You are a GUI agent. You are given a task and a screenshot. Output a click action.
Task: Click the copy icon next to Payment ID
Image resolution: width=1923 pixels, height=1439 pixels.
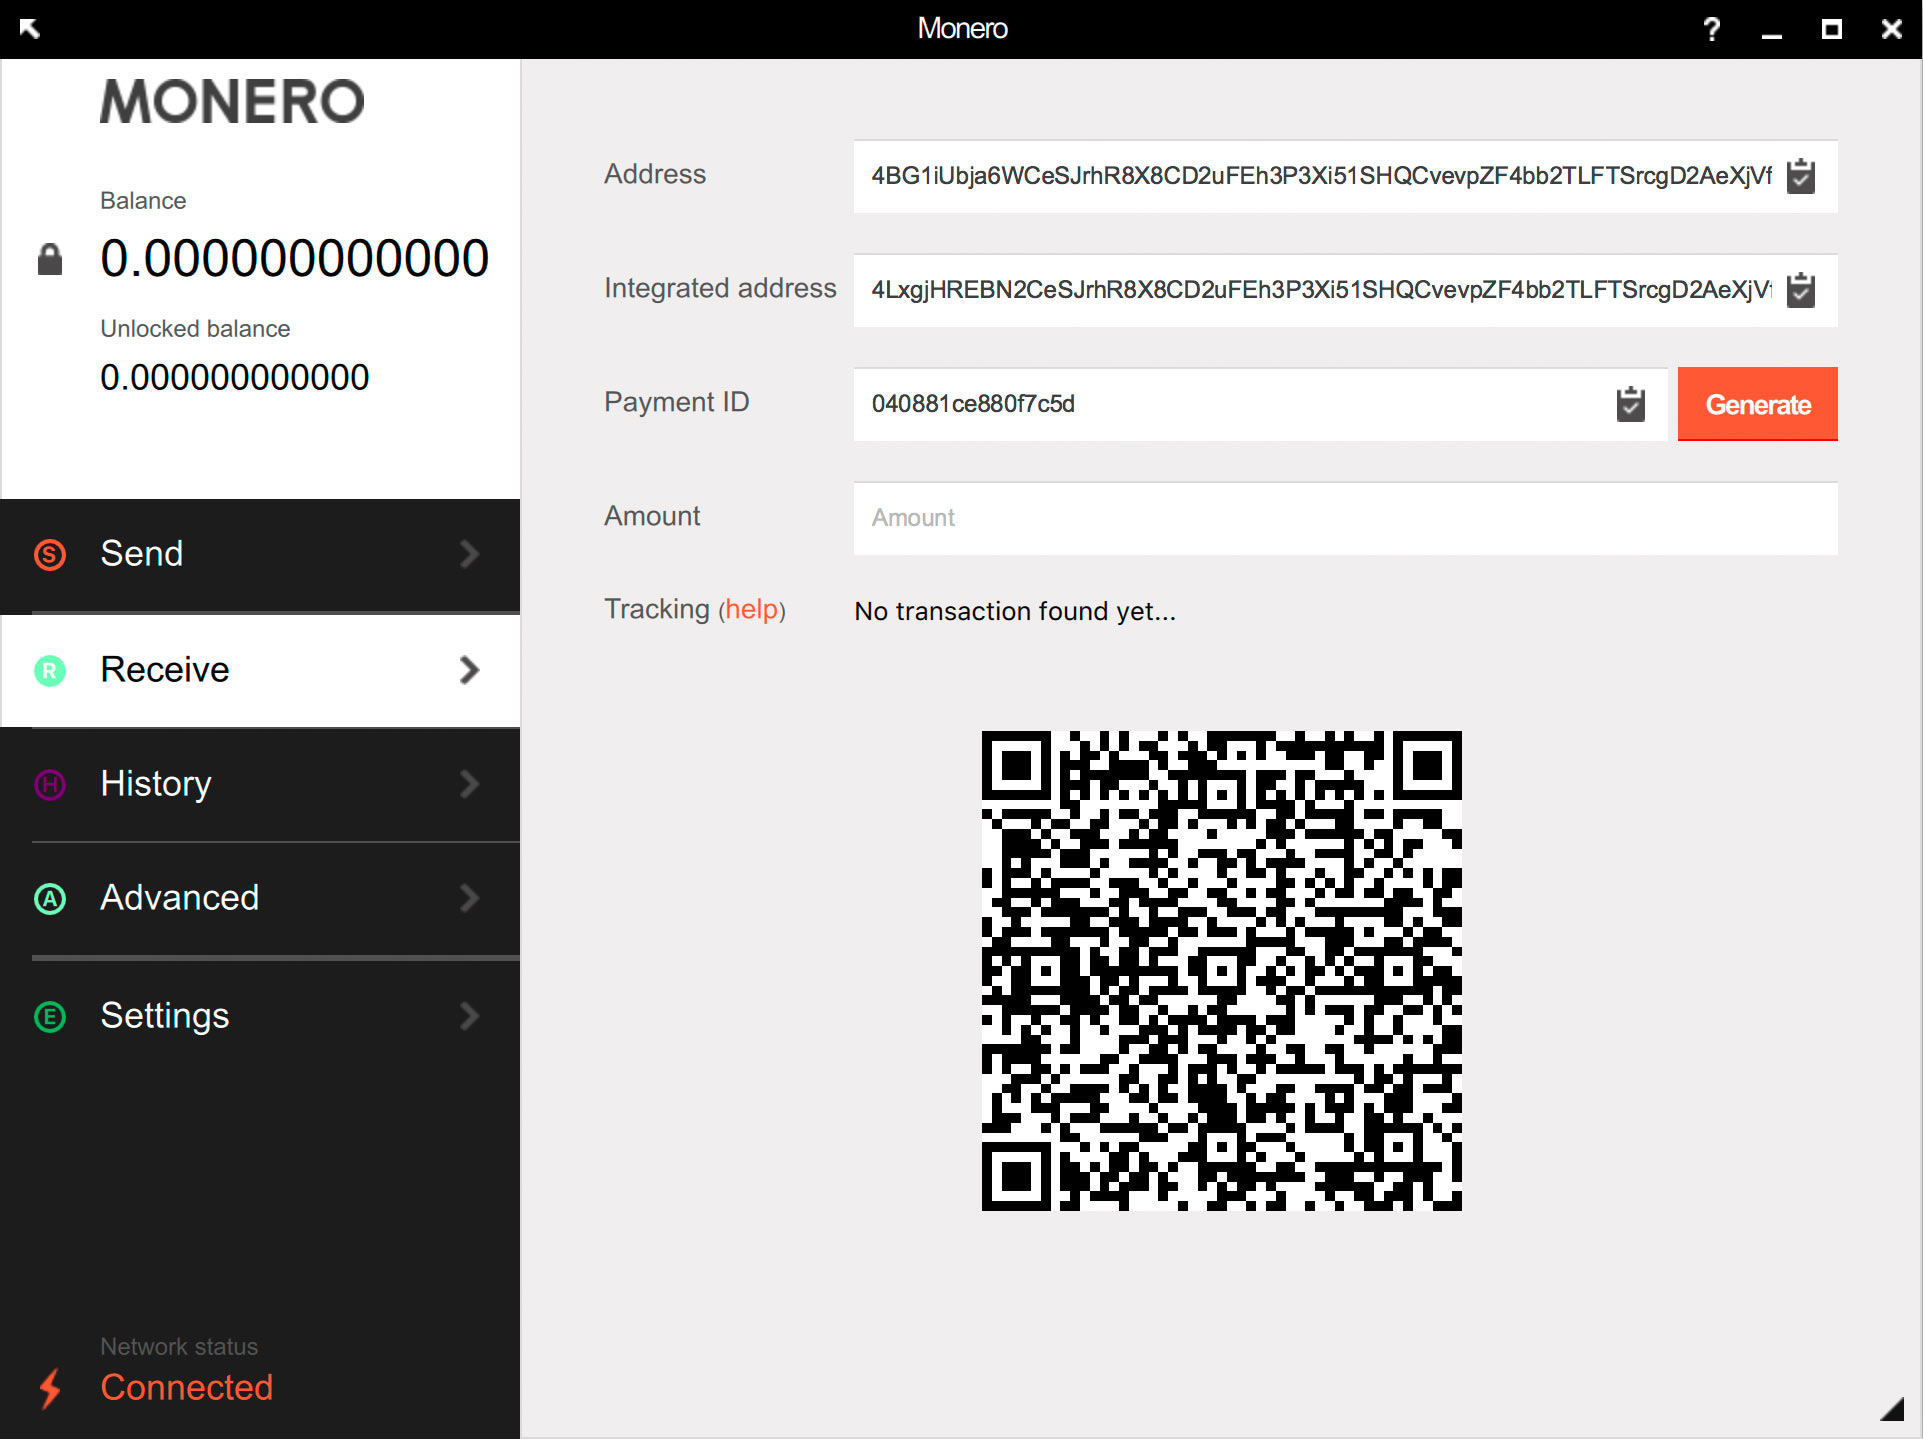1631,404
